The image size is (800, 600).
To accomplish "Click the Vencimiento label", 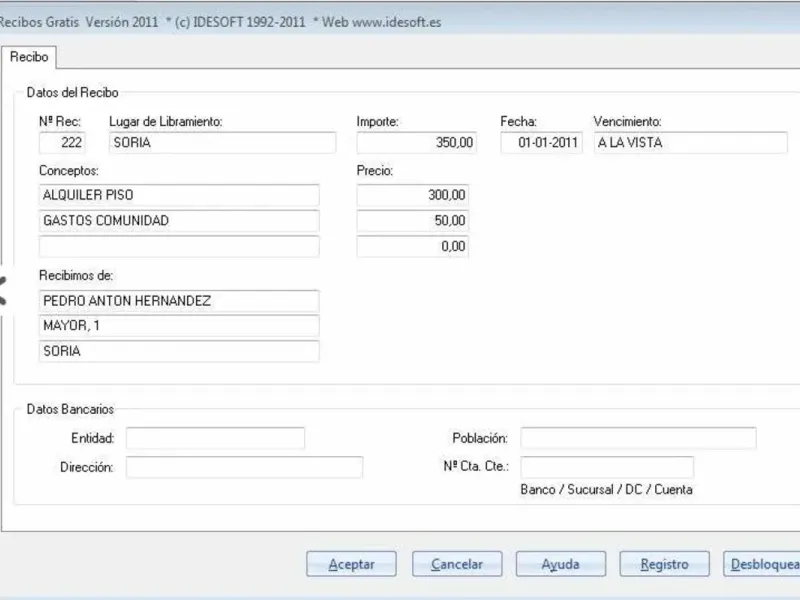I will point(627,121).
